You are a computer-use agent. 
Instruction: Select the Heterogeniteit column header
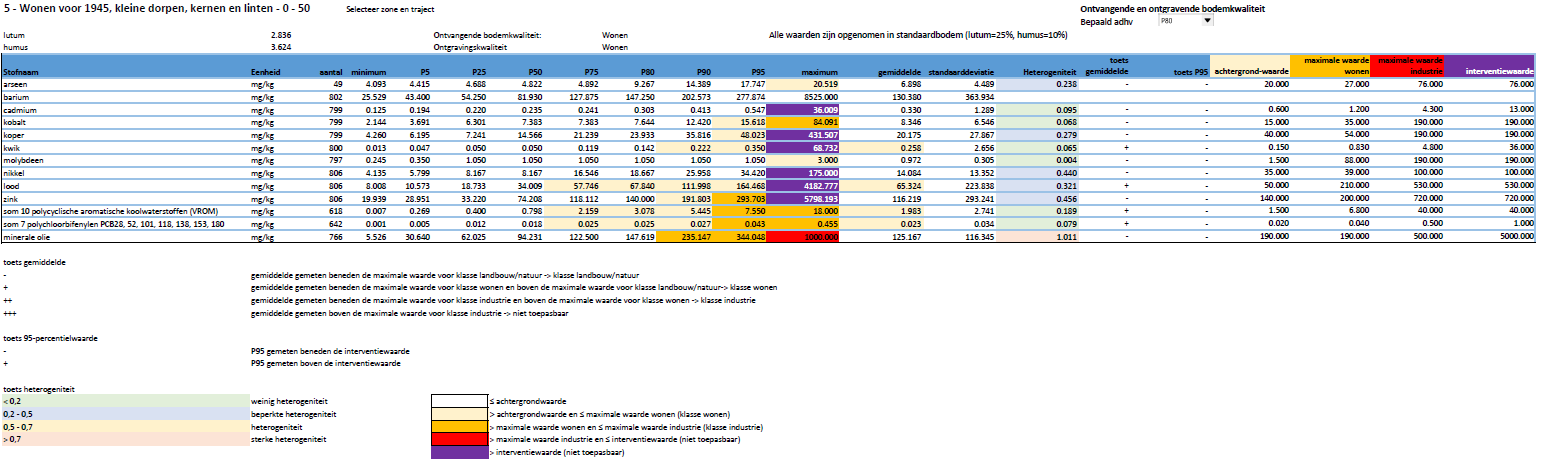[1049, 73]
